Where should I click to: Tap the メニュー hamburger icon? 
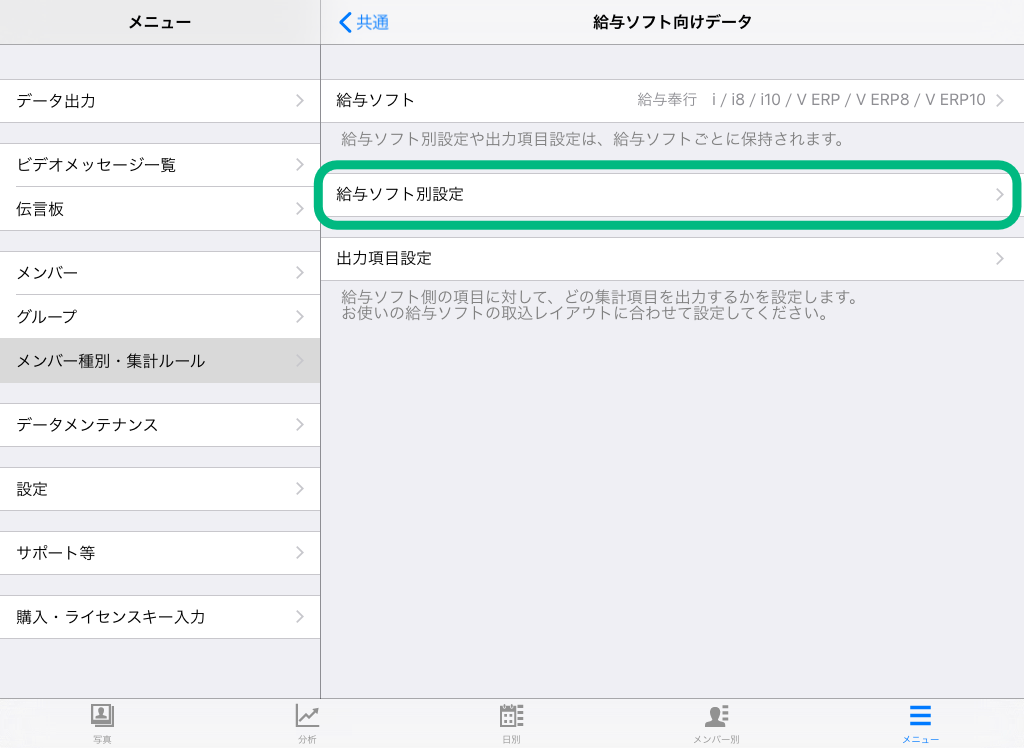[920, 716]
